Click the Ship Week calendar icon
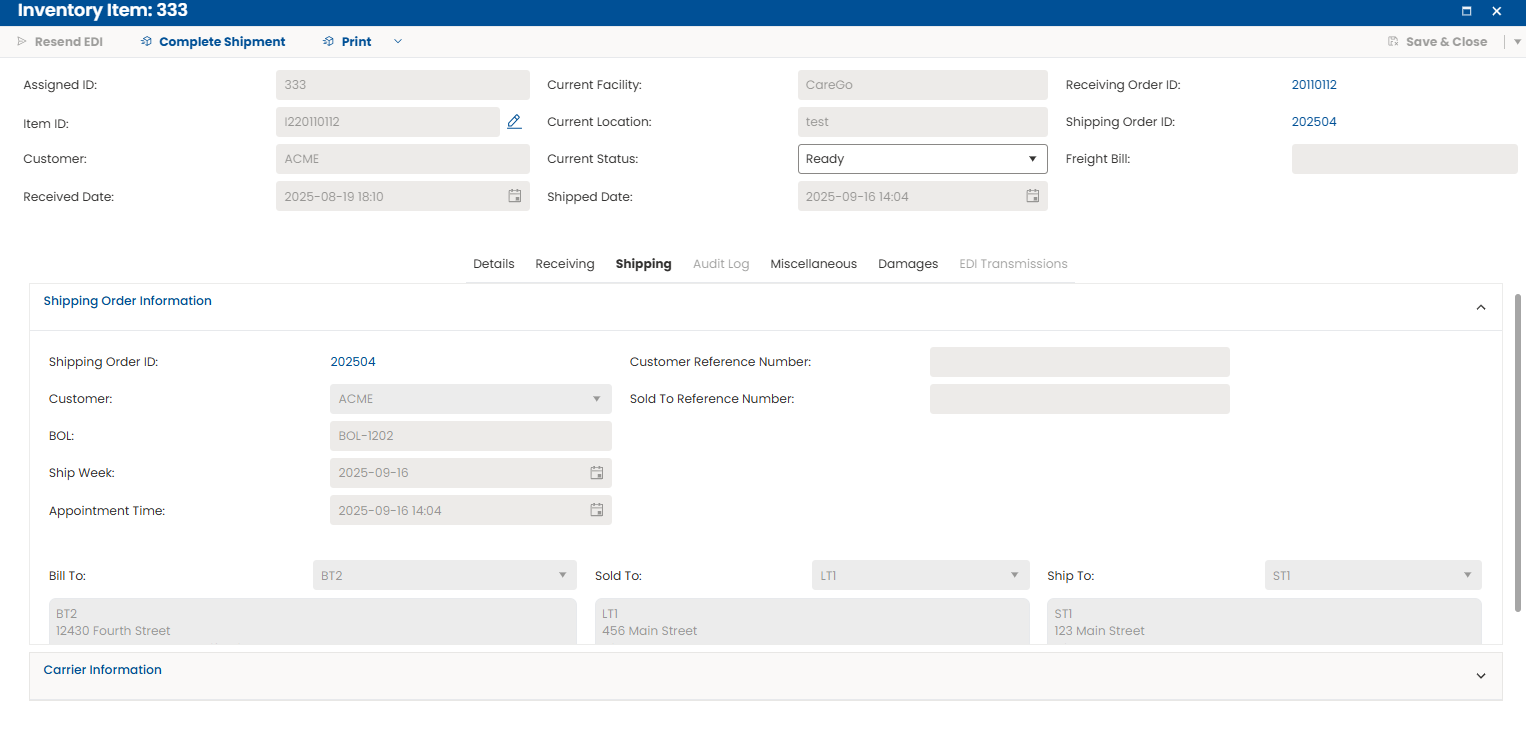The width and height of the screenshot is (1526, 750). pos(597,473)
